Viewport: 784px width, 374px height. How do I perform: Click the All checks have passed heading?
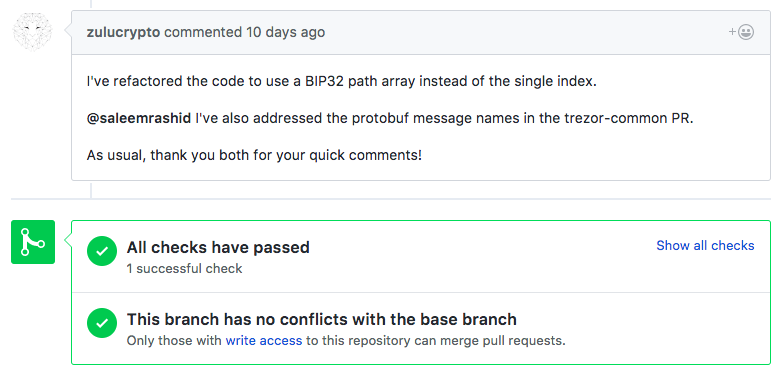[218, 248]
